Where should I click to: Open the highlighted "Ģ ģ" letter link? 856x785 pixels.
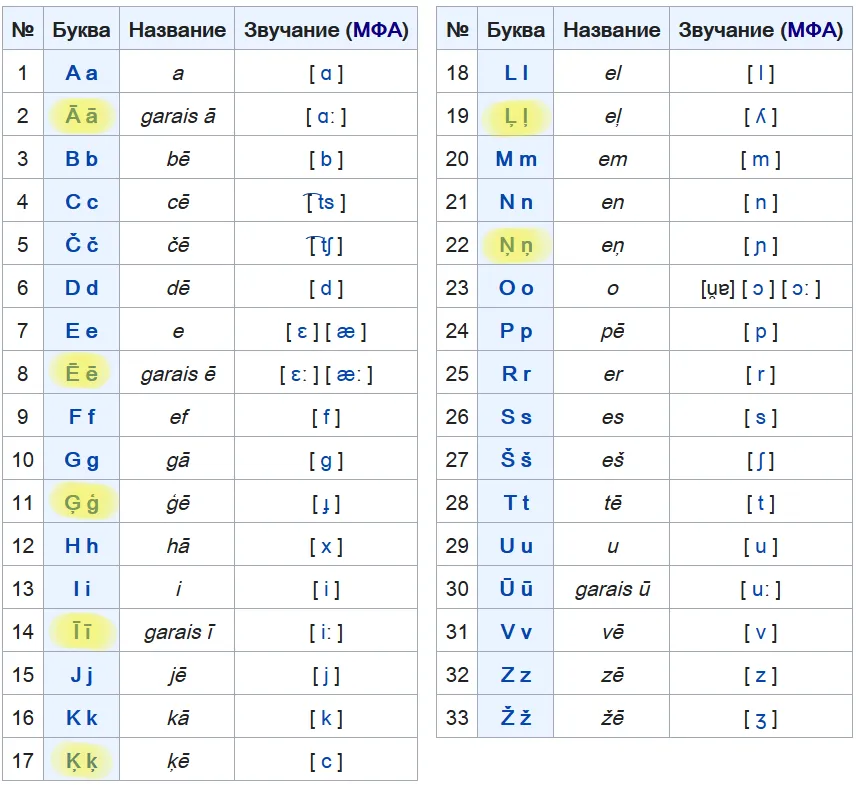pos(81,503)
